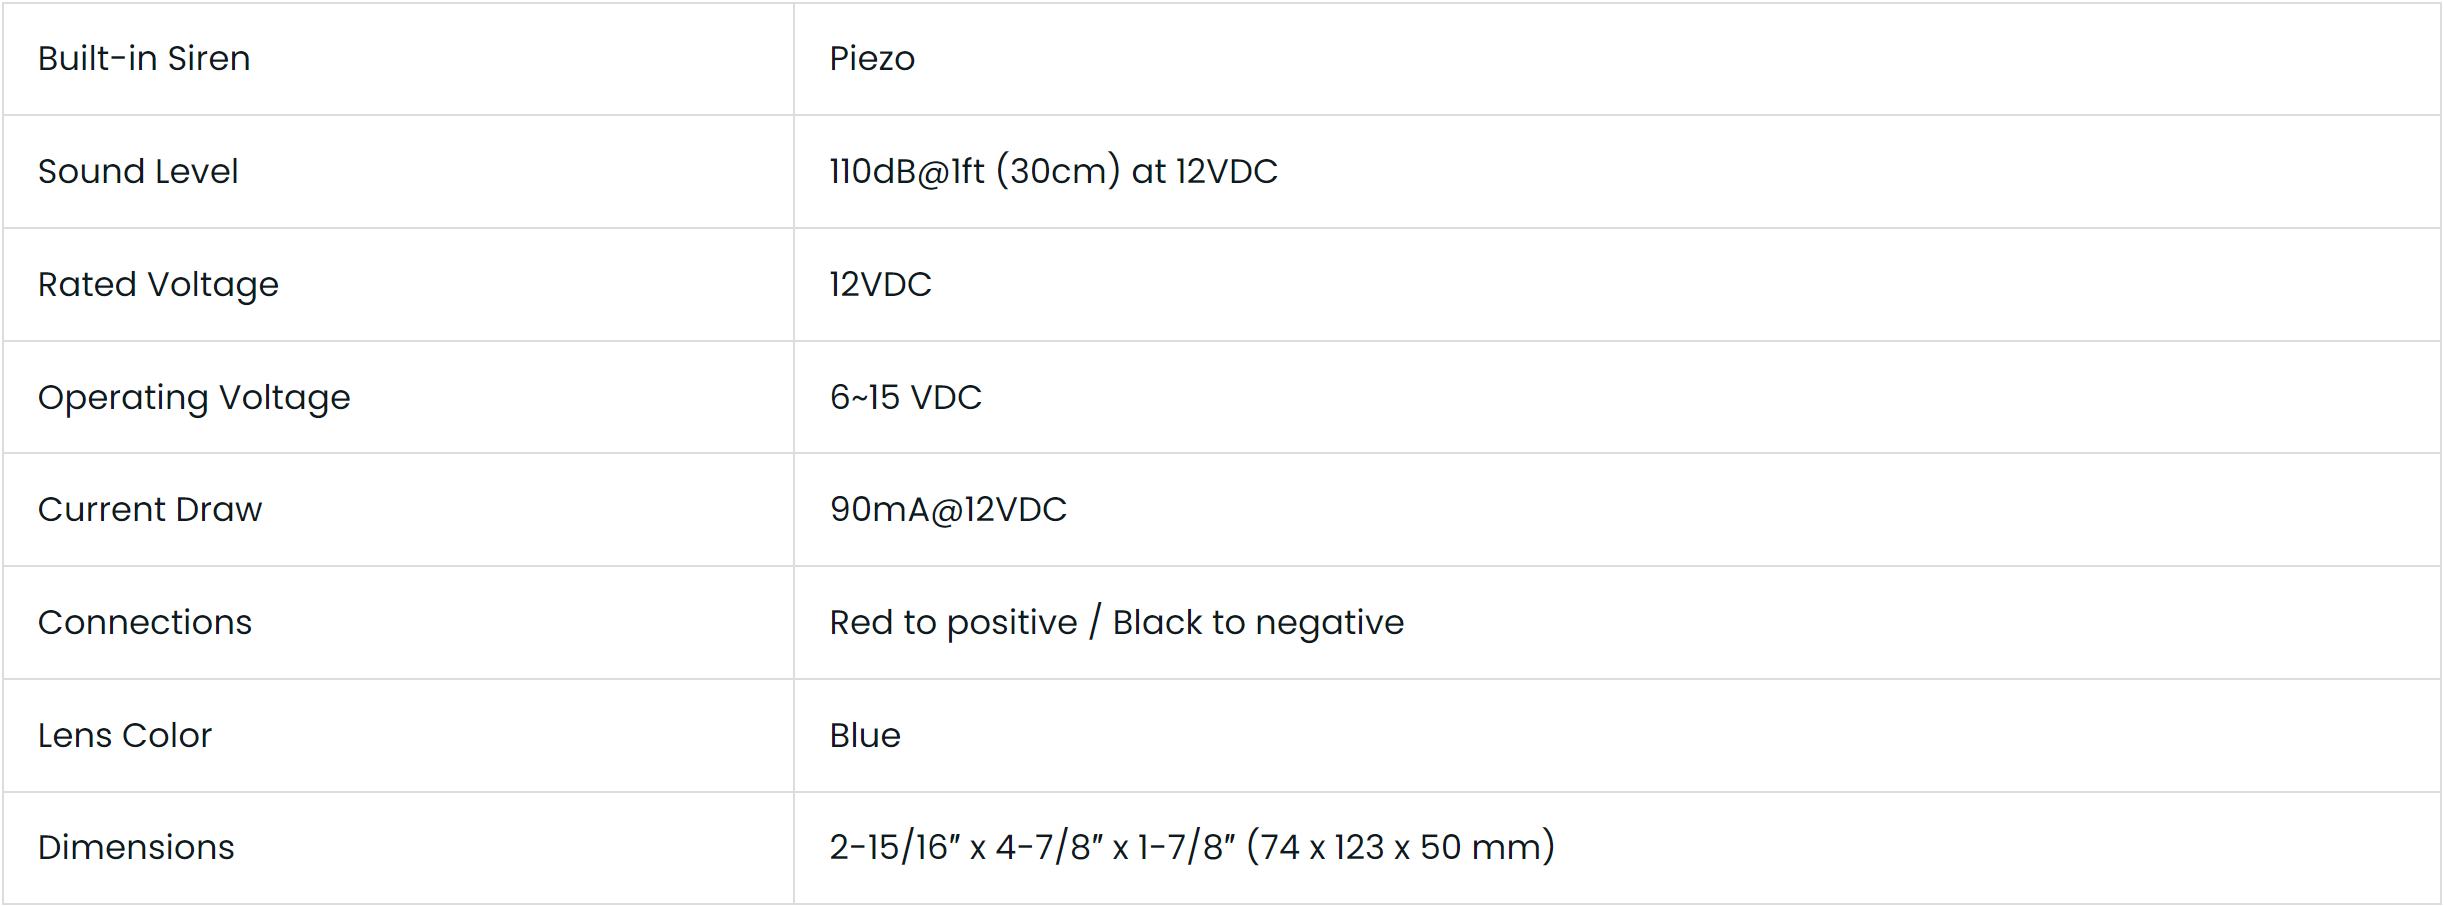
Task: Select the "(74 x 123 x 50 mm)" text
Action: (1400, 848)
